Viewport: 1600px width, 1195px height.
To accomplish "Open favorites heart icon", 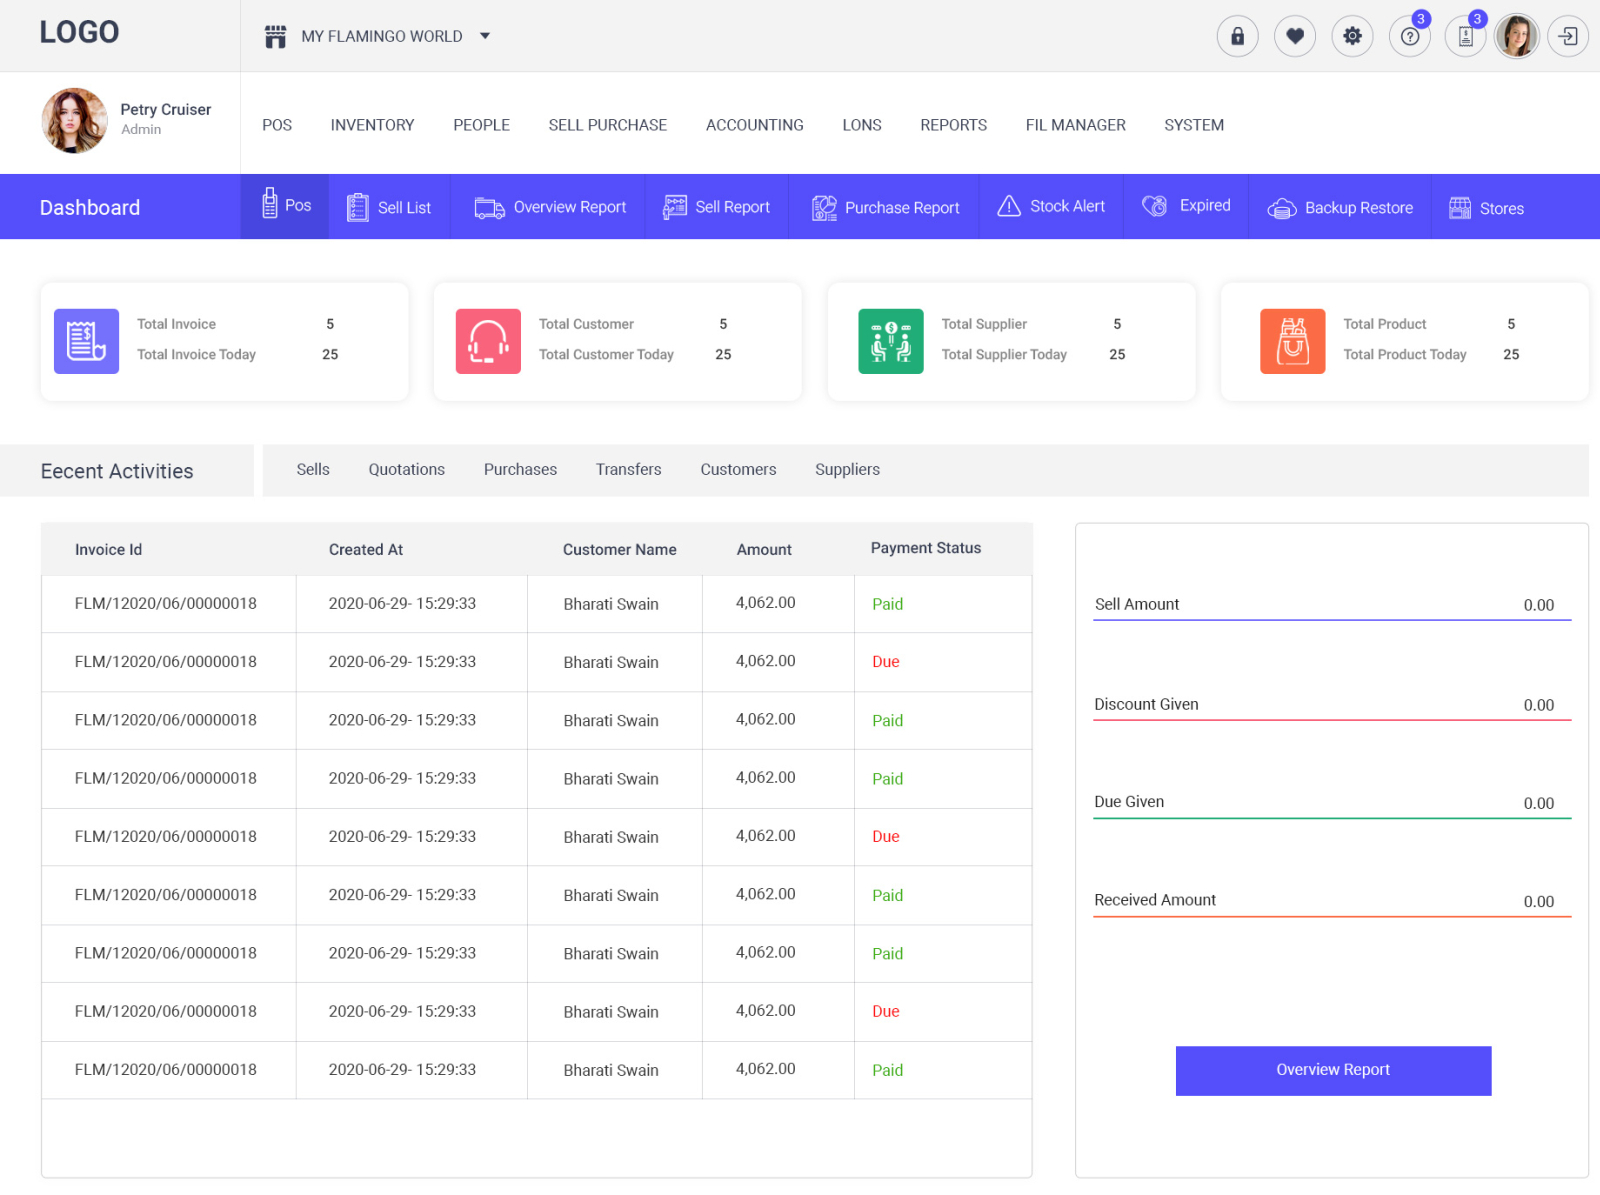I will 1295,36.
